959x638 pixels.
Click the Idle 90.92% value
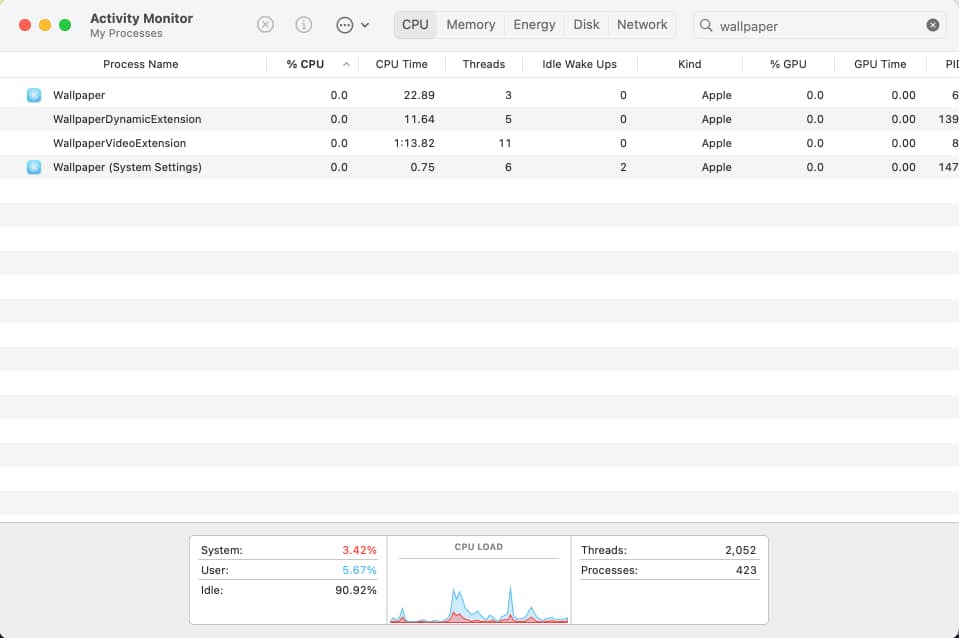pyautogui.click(x=355, y=590)
